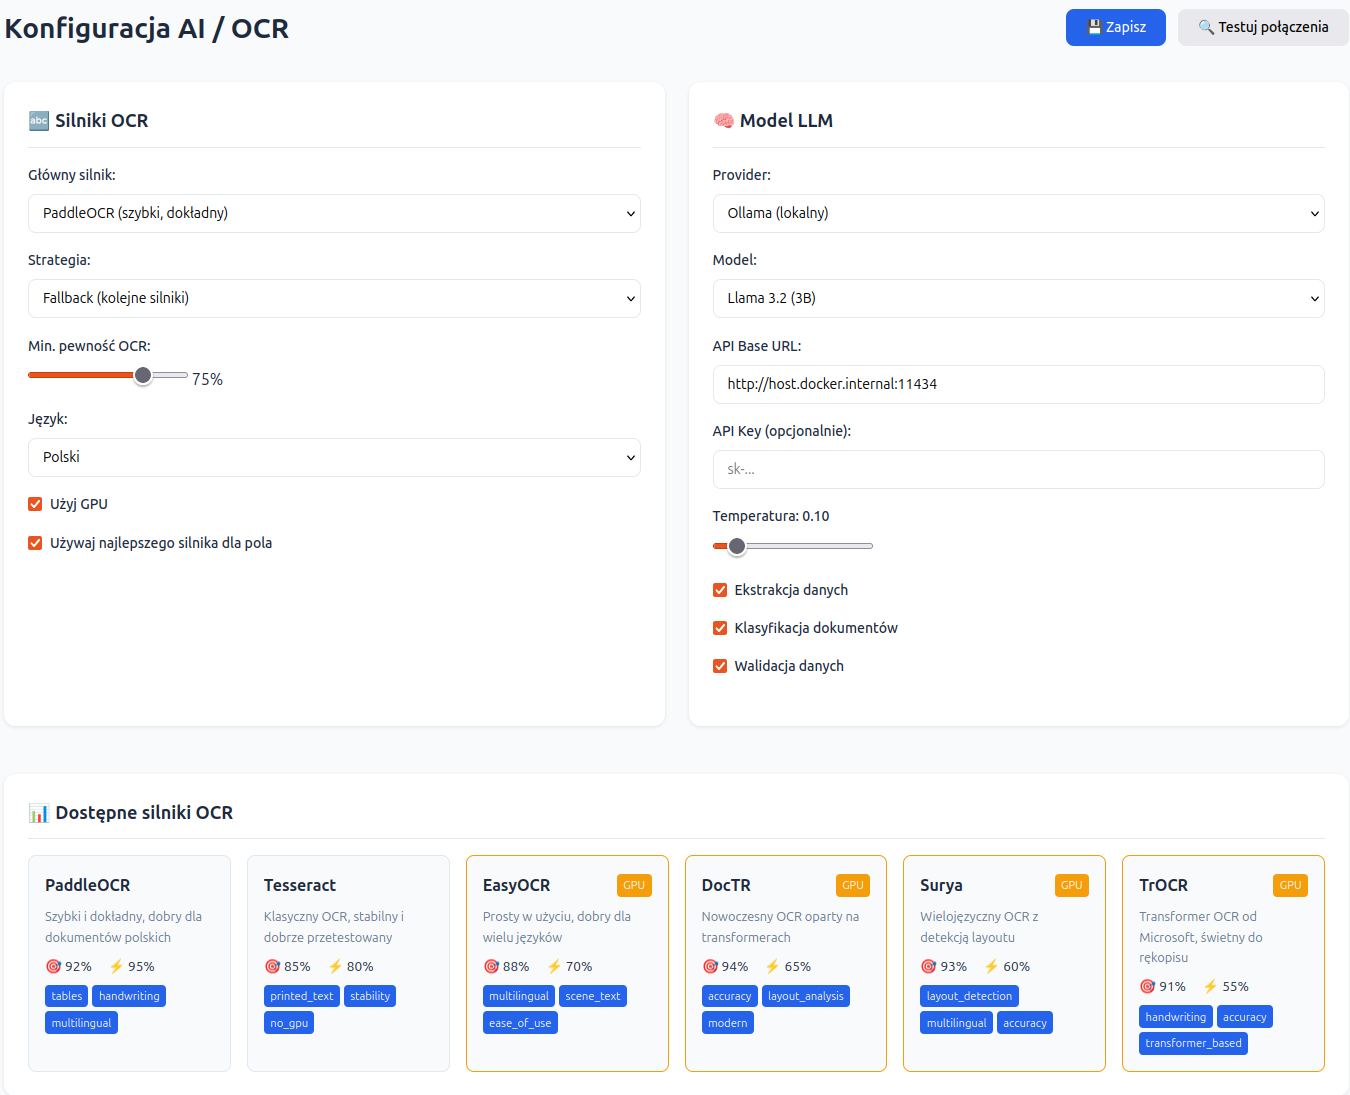Viewport: 1350px width, 1095px height.
Task: Click the brain icon beside Model LLM
Action: [723, 121]
